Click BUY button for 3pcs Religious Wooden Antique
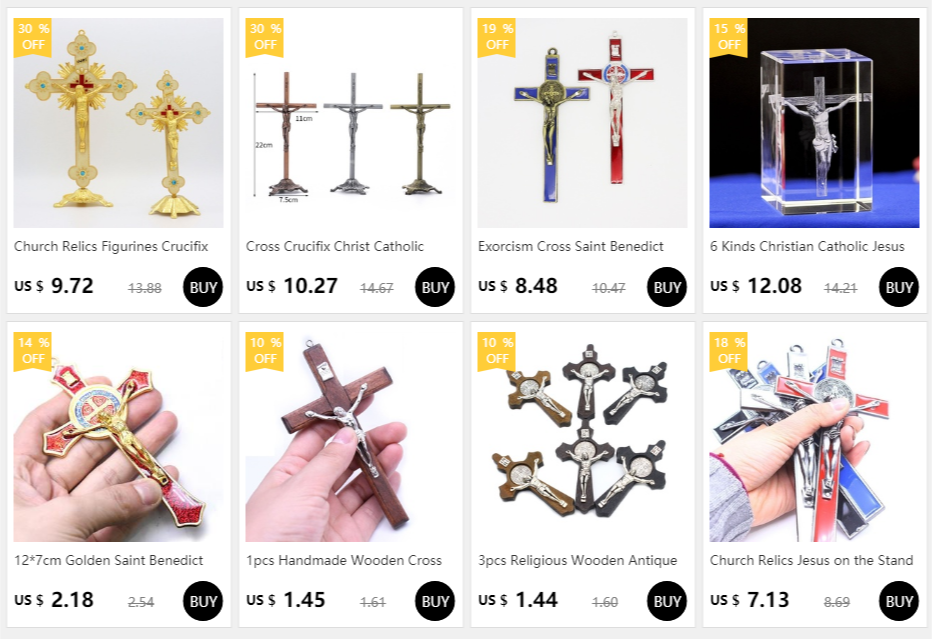This screenshot has height=639, width=932. (666, 601)
